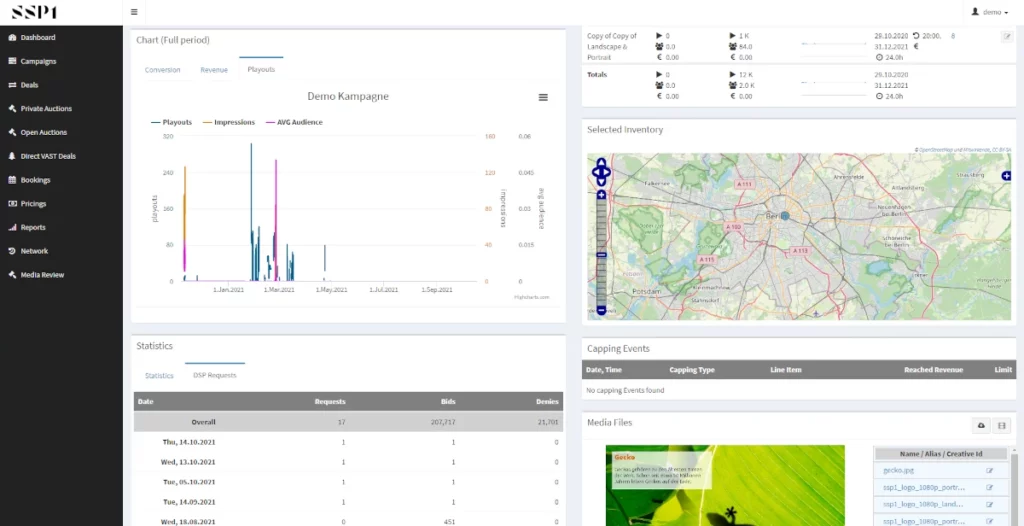Click the map pan control arrows
The image size is (1024, 526).
coord(601,172)
